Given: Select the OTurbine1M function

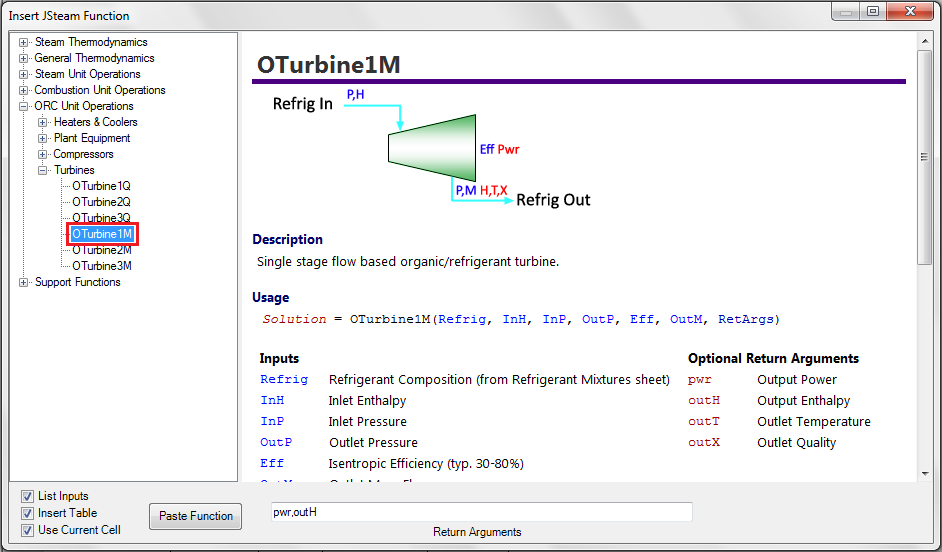Looking at the screenshot, I should pyautogui.click(x=102, y=234).
